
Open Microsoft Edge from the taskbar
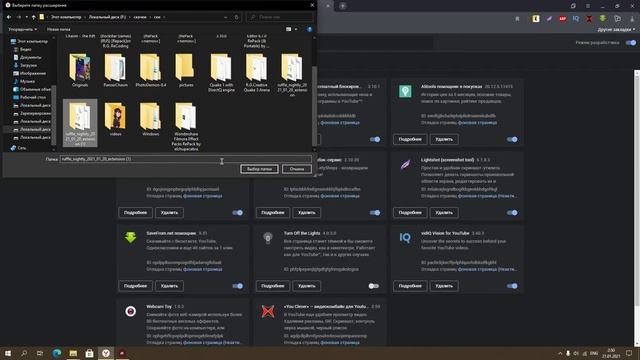coord(57,353)
